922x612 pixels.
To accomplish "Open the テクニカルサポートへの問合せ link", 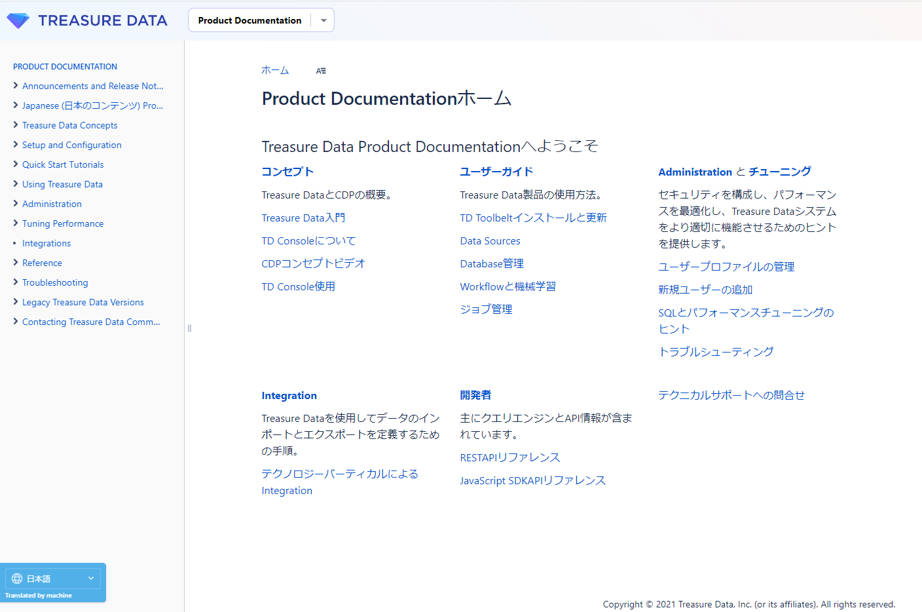I will [731, 395].
